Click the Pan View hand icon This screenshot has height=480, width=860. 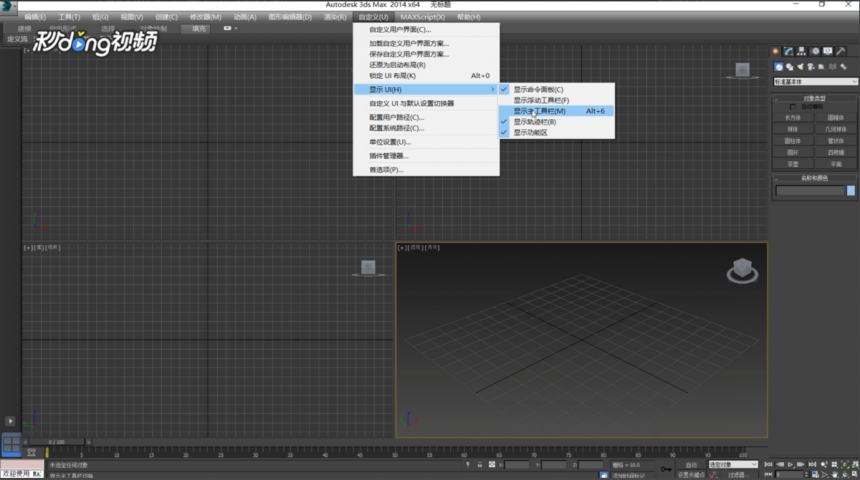click(835, 475)
